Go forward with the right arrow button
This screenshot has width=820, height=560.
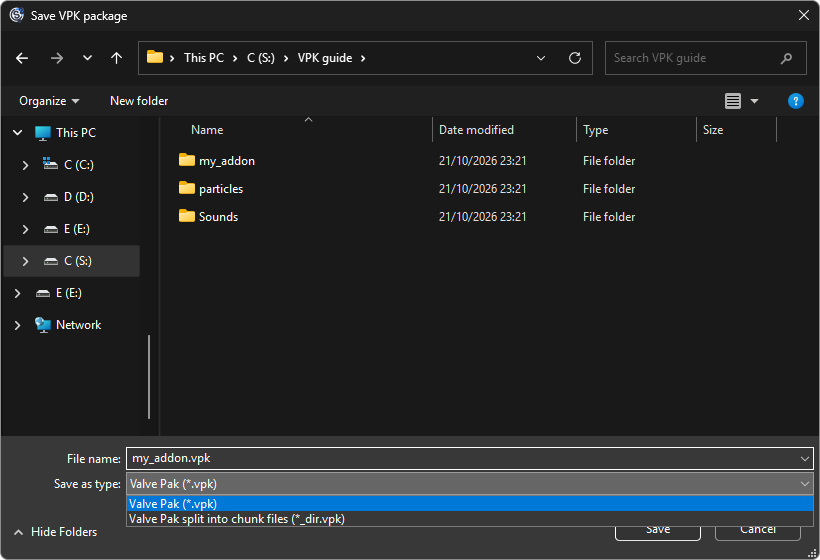tap(56, 58)
